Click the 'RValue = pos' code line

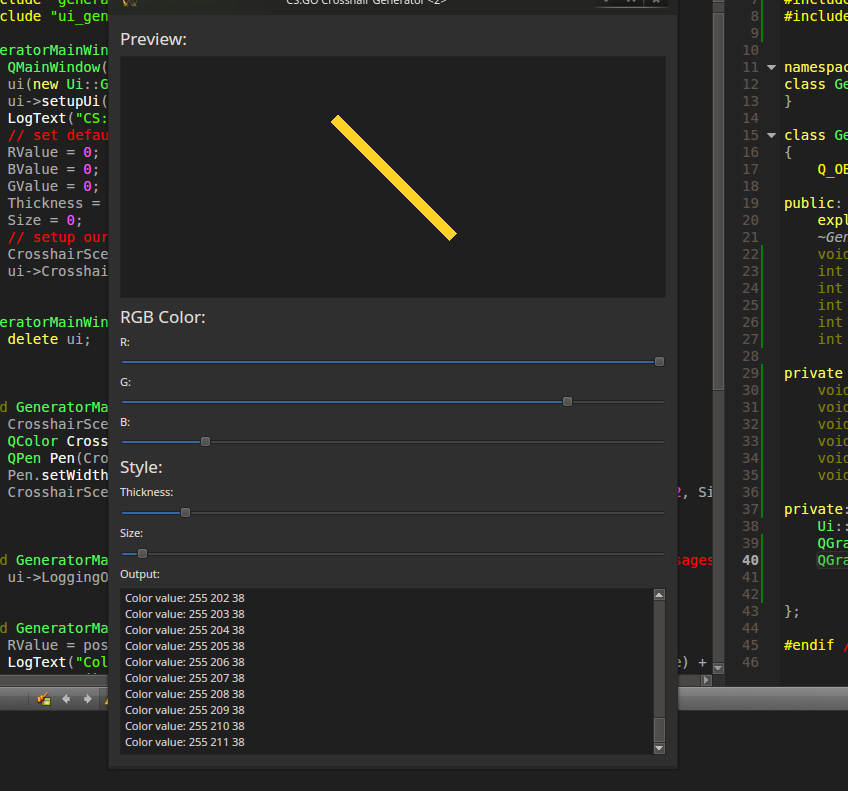(58, 645)
